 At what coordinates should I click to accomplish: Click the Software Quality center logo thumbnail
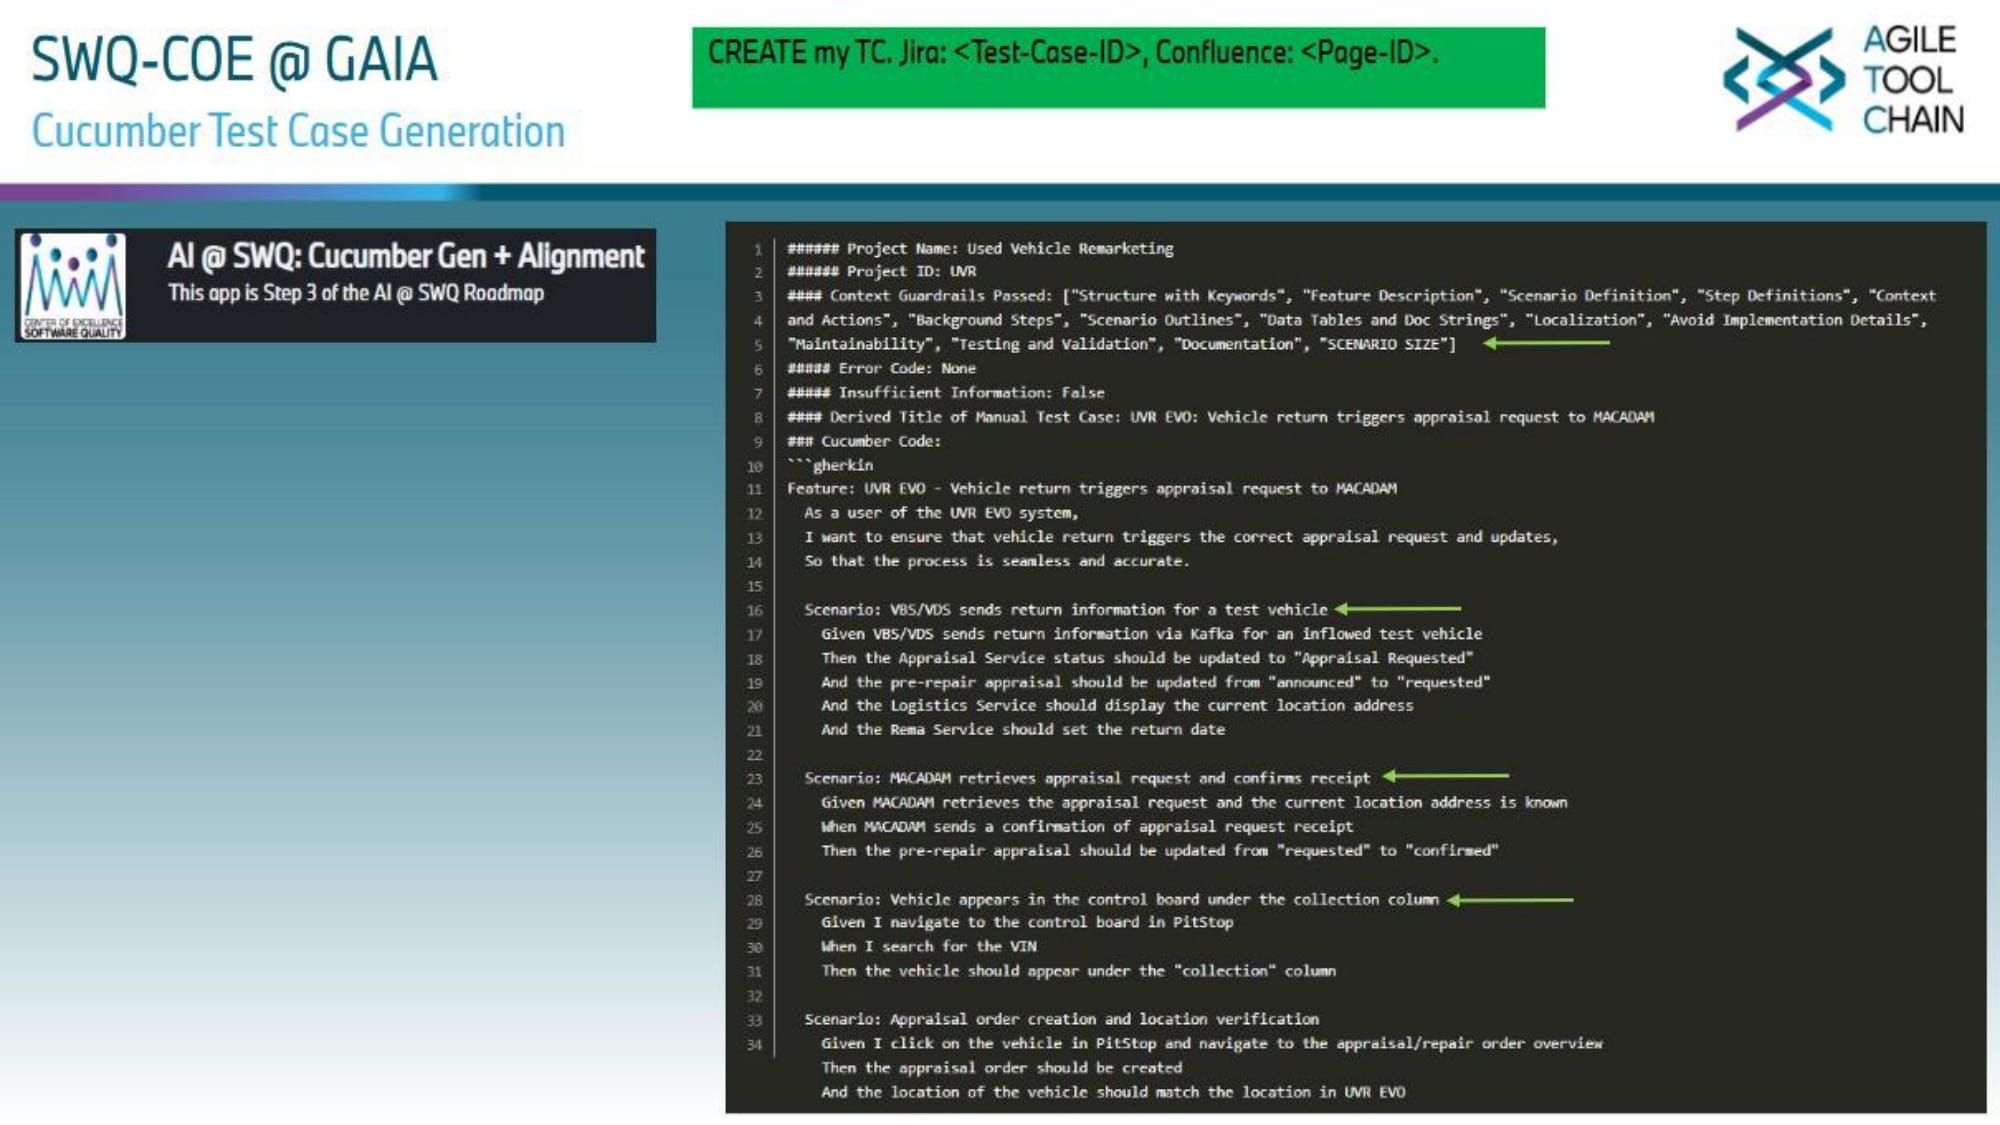74,286
